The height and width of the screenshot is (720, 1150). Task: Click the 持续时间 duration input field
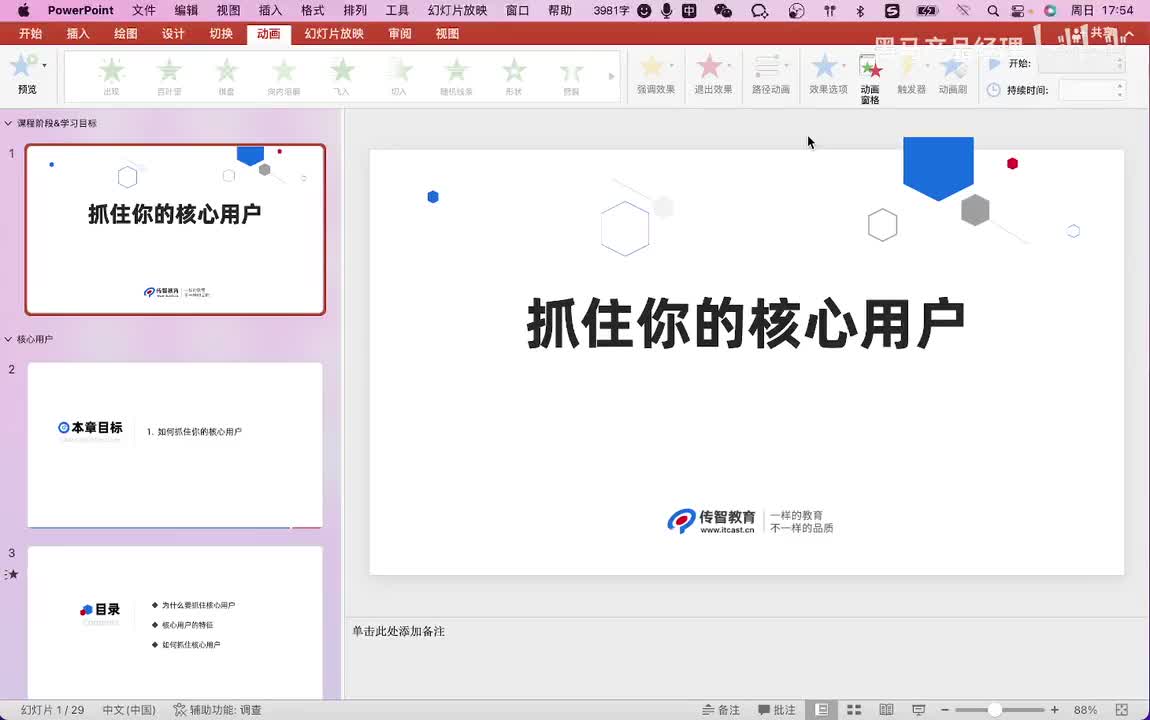(x=1087, y=90)
